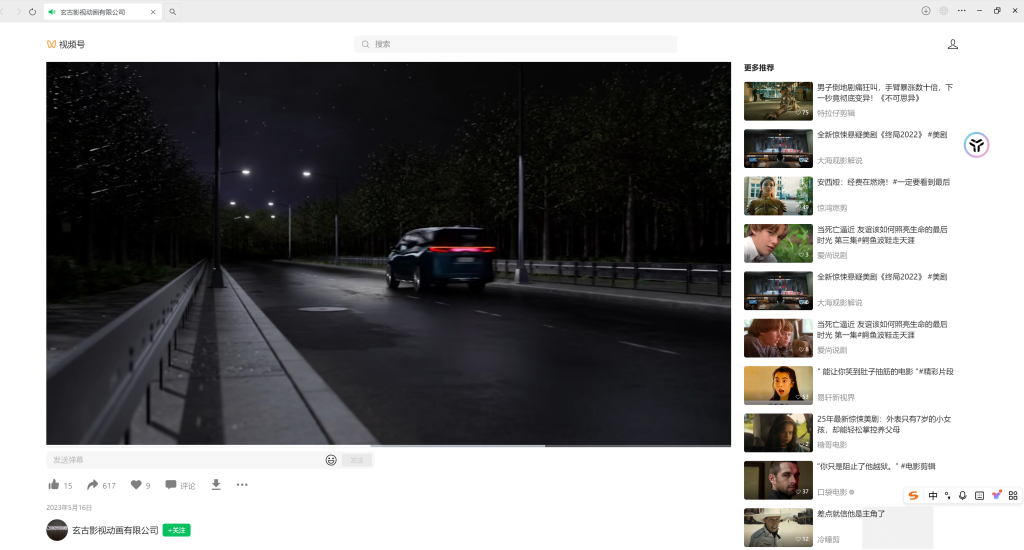The image size is (1024, 550).
Task: Click the 更多推荐 section heading
Action: tap(759, 68)
